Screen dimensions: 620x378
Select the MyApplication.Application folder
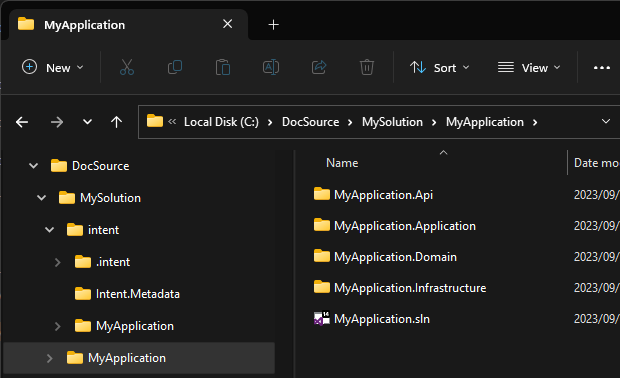point(405,226)
